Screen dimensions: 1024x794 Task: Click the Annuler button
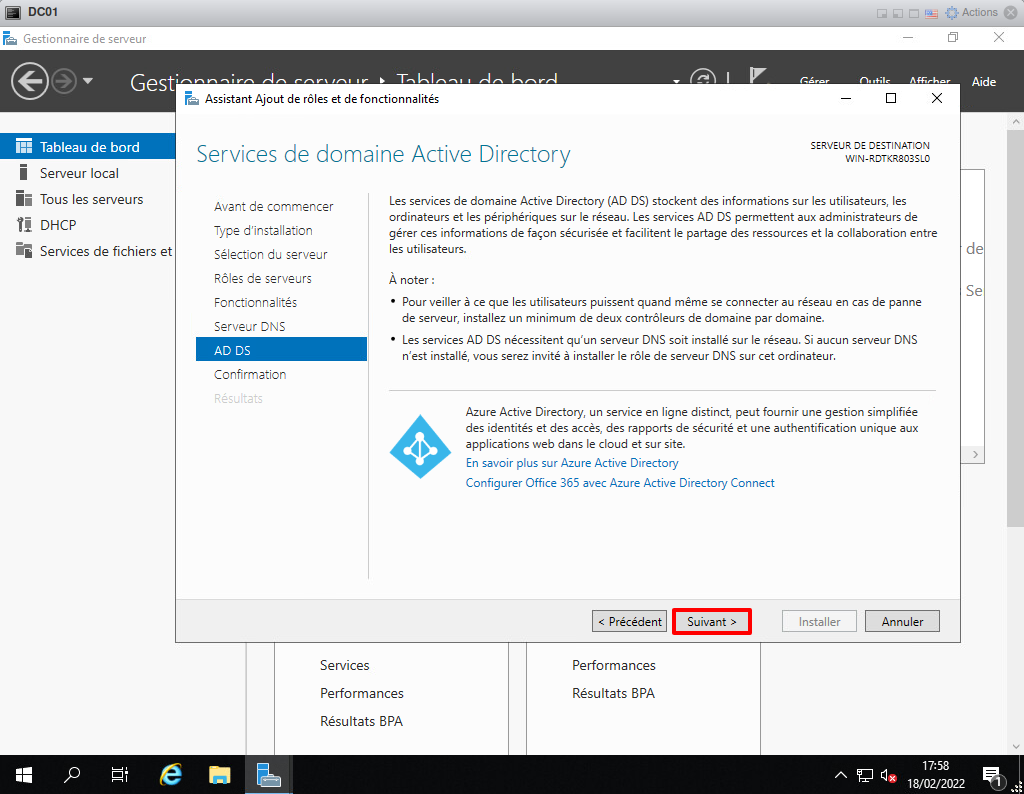[x=902, y=621]
